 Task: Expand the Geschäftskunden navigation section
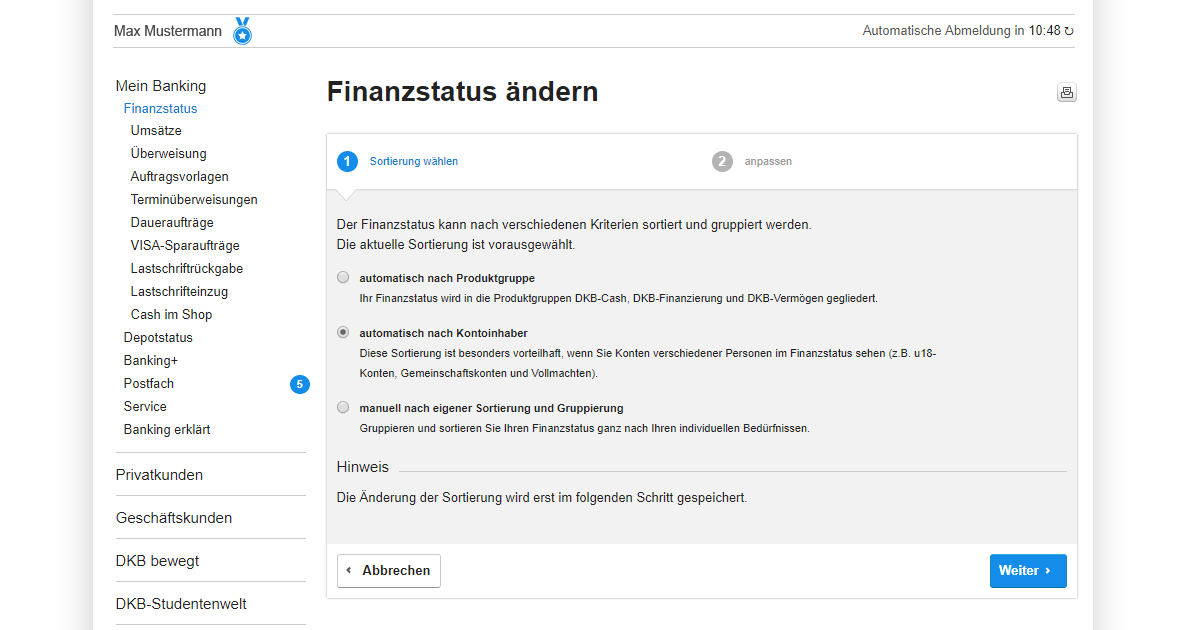174,518
